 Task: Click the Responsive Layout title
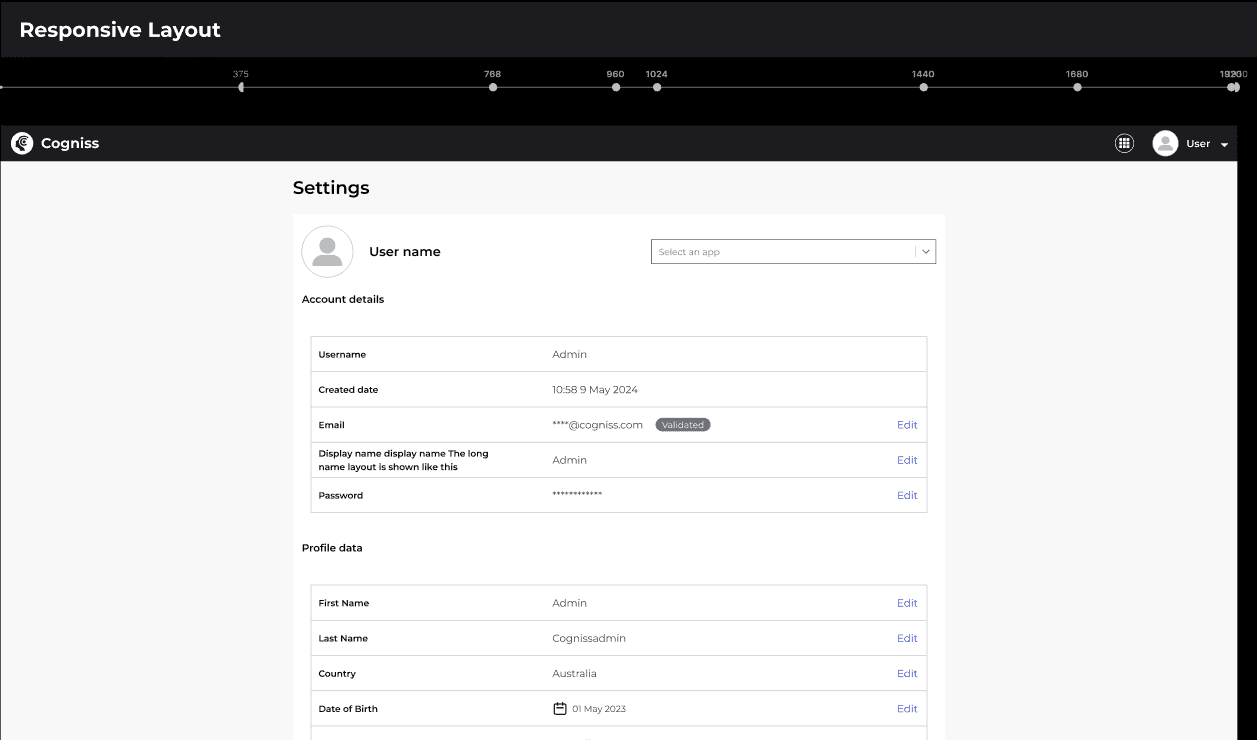120,30
